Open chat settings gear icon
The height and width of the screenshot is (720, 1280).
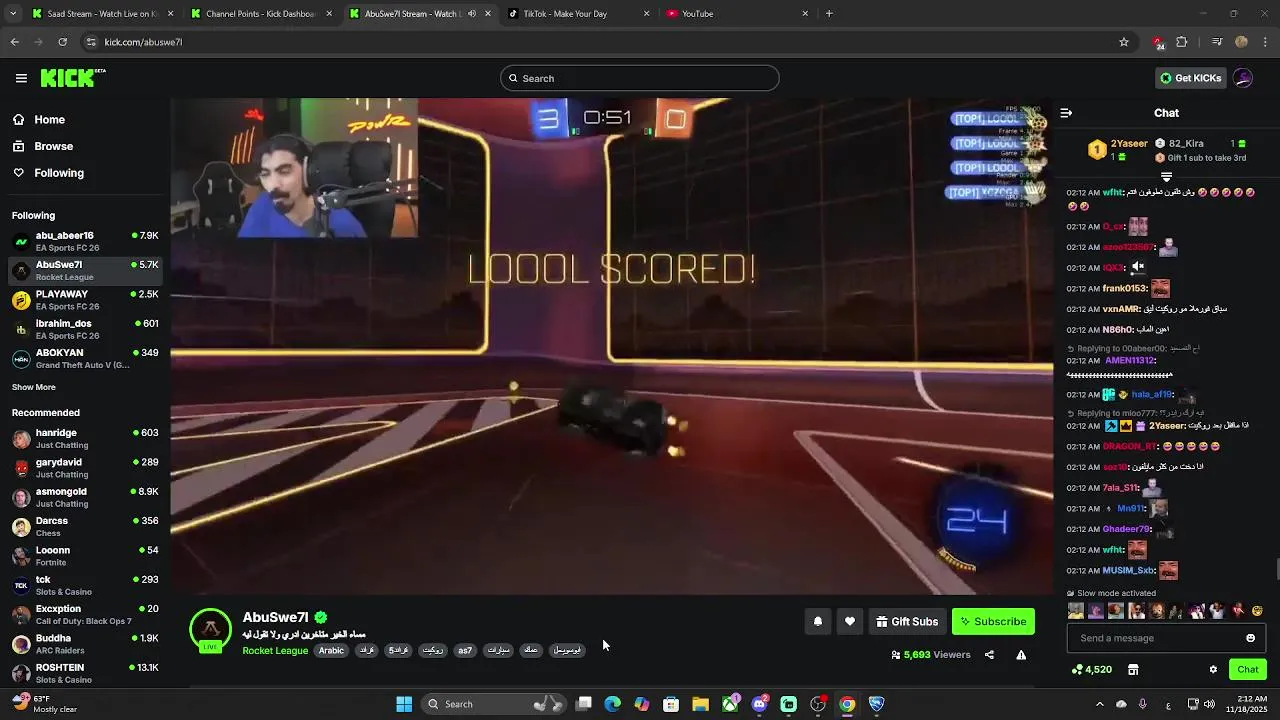pos(1213,670)
